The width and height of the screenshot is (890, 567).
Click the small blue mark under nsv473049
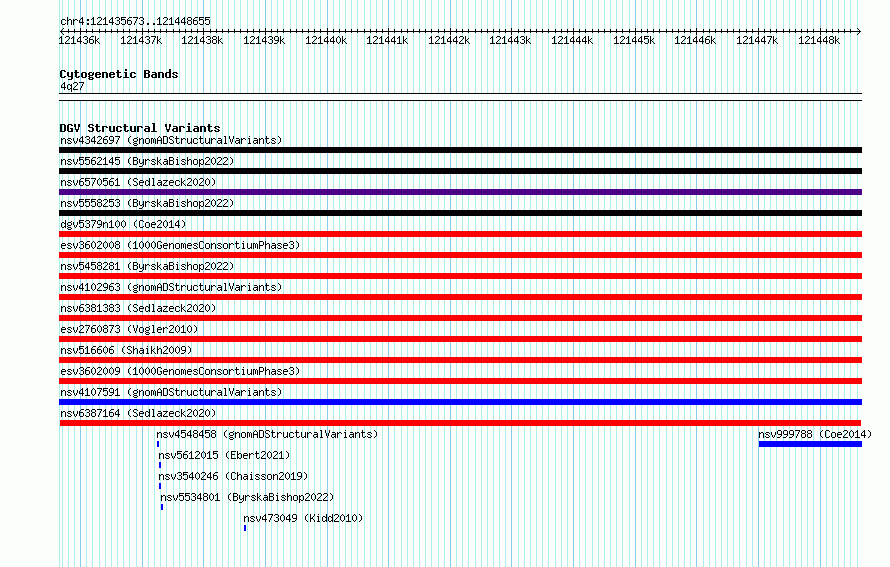[x=245, y=528]
